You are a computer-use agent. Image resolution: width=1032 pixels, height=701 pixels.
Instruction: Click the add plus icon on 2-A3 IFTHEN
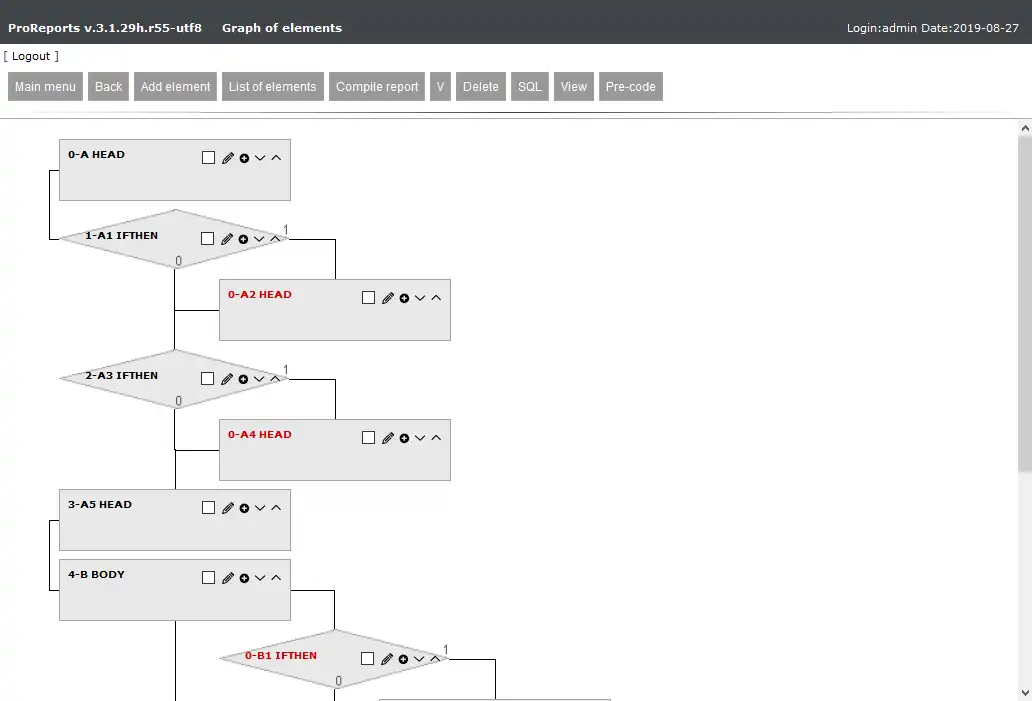tap(243, 379)
